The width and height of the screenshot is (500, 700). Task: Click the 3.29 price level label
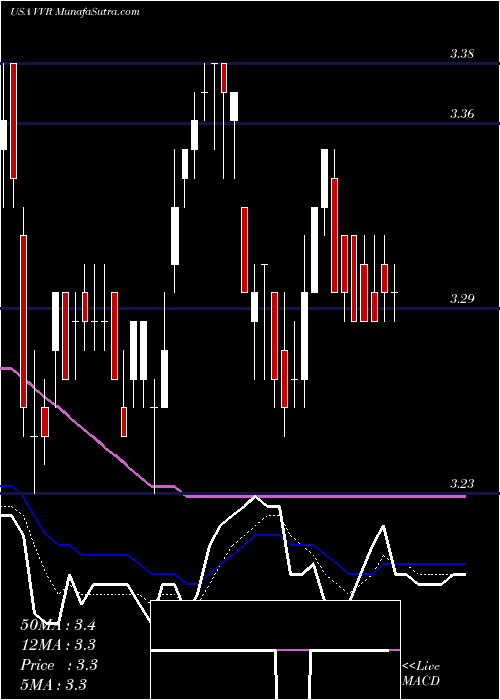(x=462, y=299)
